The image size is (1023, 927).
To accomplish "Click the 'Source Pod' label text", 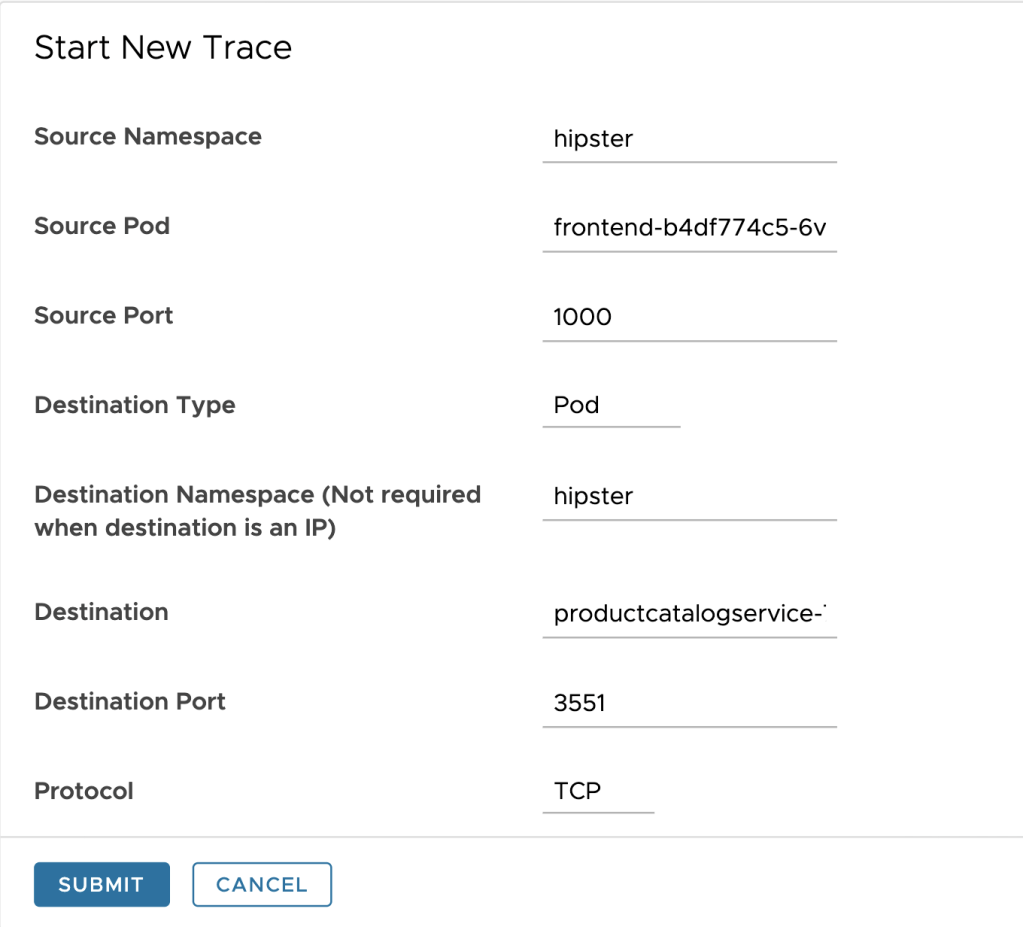I will (102, 226).
